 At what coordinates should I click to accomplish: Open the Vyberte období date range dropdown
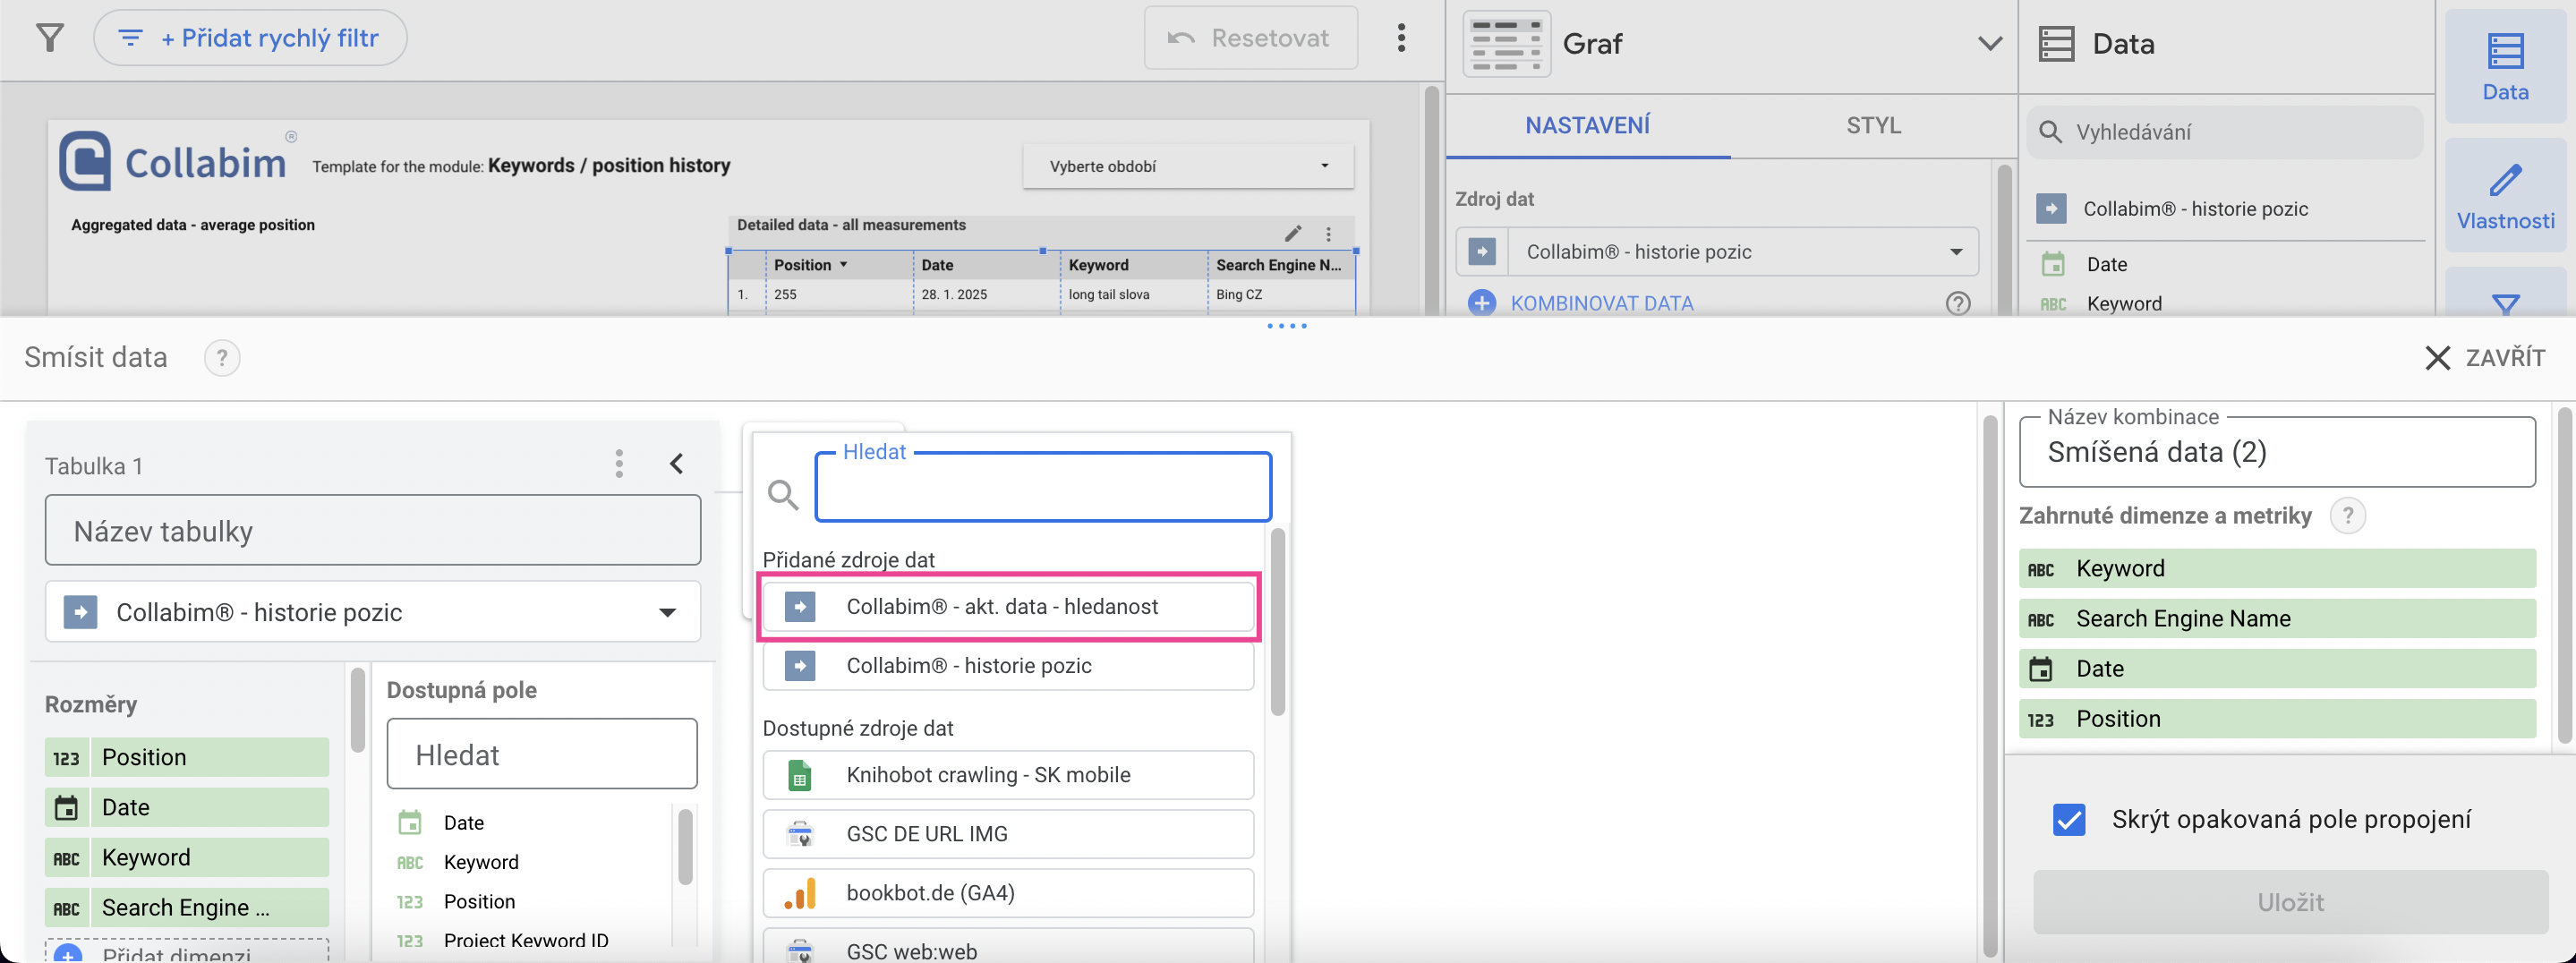pos(1188,166)
